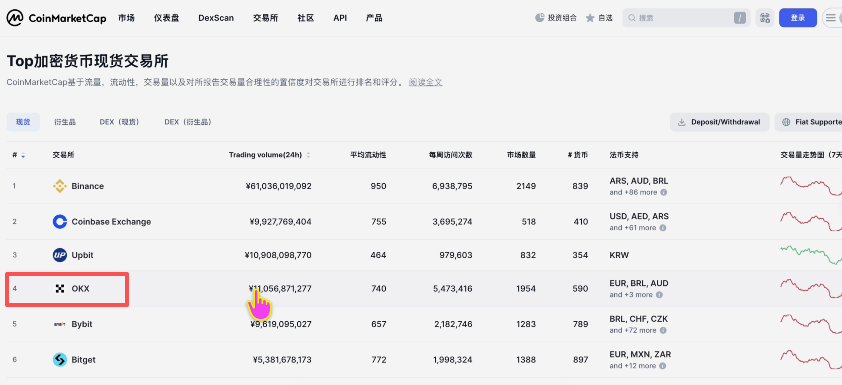Viewport: 842px width, 385px height.
Task: Click the search magnifier icon
Action: coord(632,18)
